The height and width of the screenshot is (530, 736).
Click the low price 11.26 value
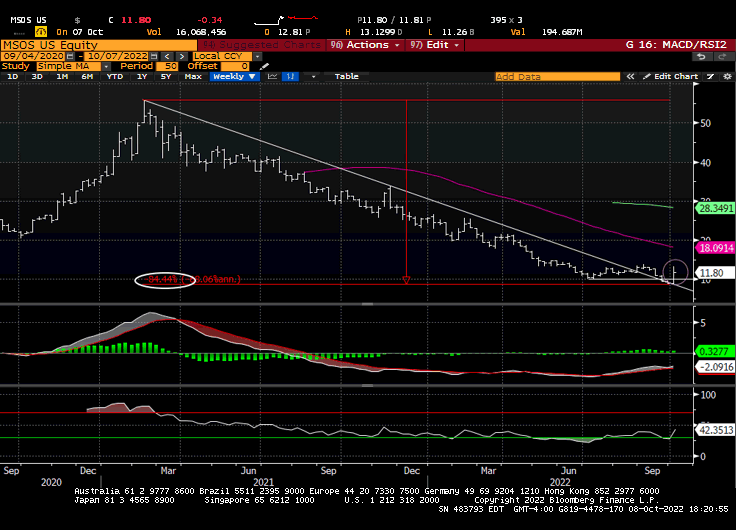pyautogui.click(x=454, y=32)
